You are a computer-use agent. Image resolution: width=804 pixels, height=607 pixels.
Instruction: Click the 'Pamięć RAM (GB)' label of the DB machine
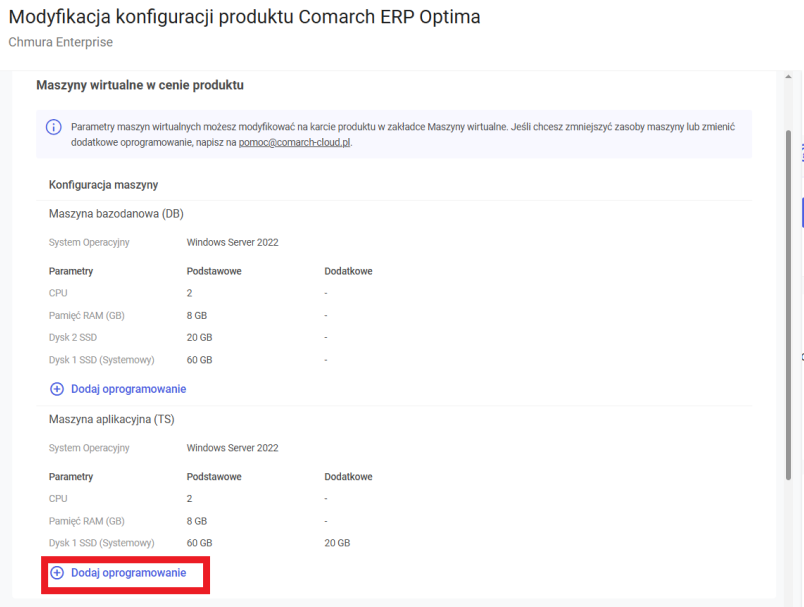[87, 316]
